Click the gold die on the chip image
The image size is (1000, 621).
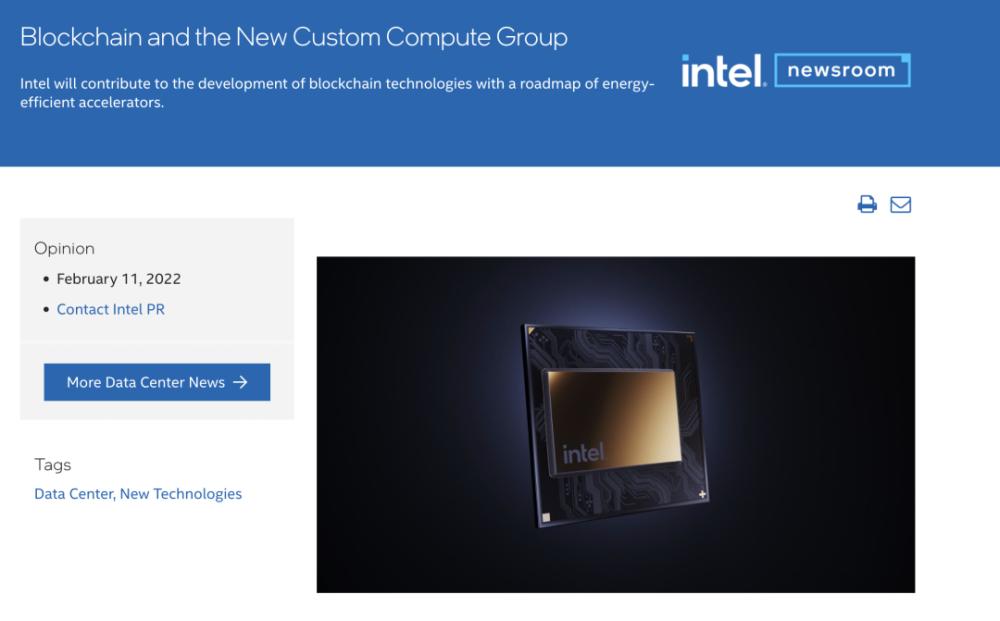612,421
